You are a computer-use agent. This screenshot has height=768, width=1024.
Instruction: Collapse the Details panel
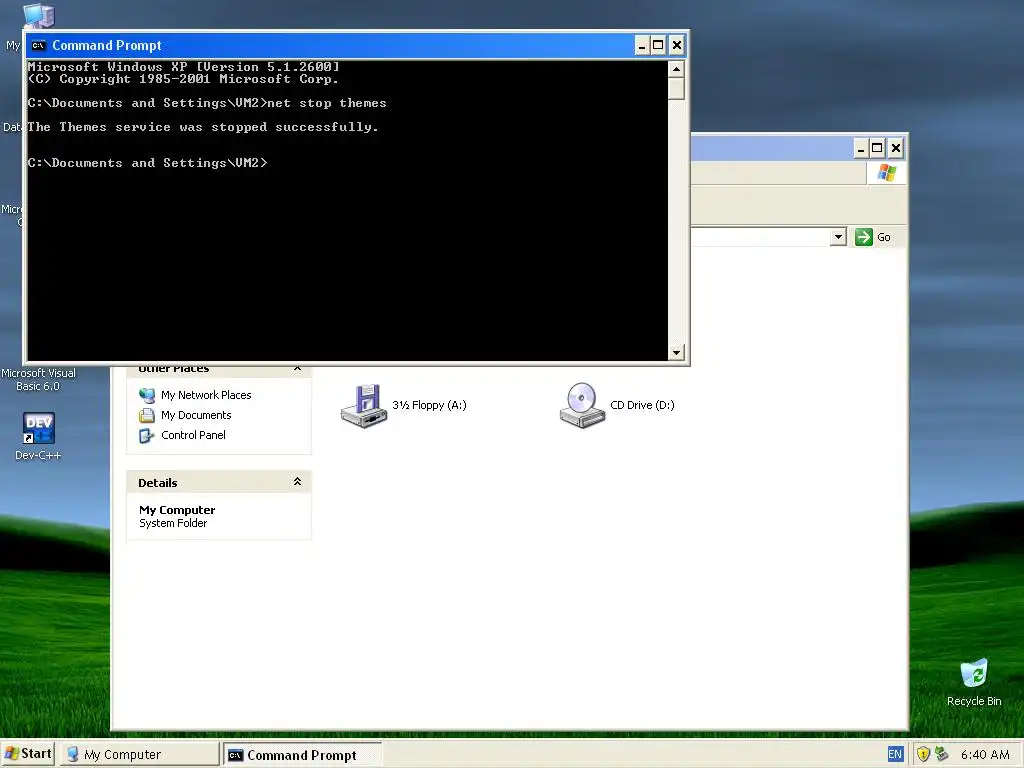coord(297,482)
